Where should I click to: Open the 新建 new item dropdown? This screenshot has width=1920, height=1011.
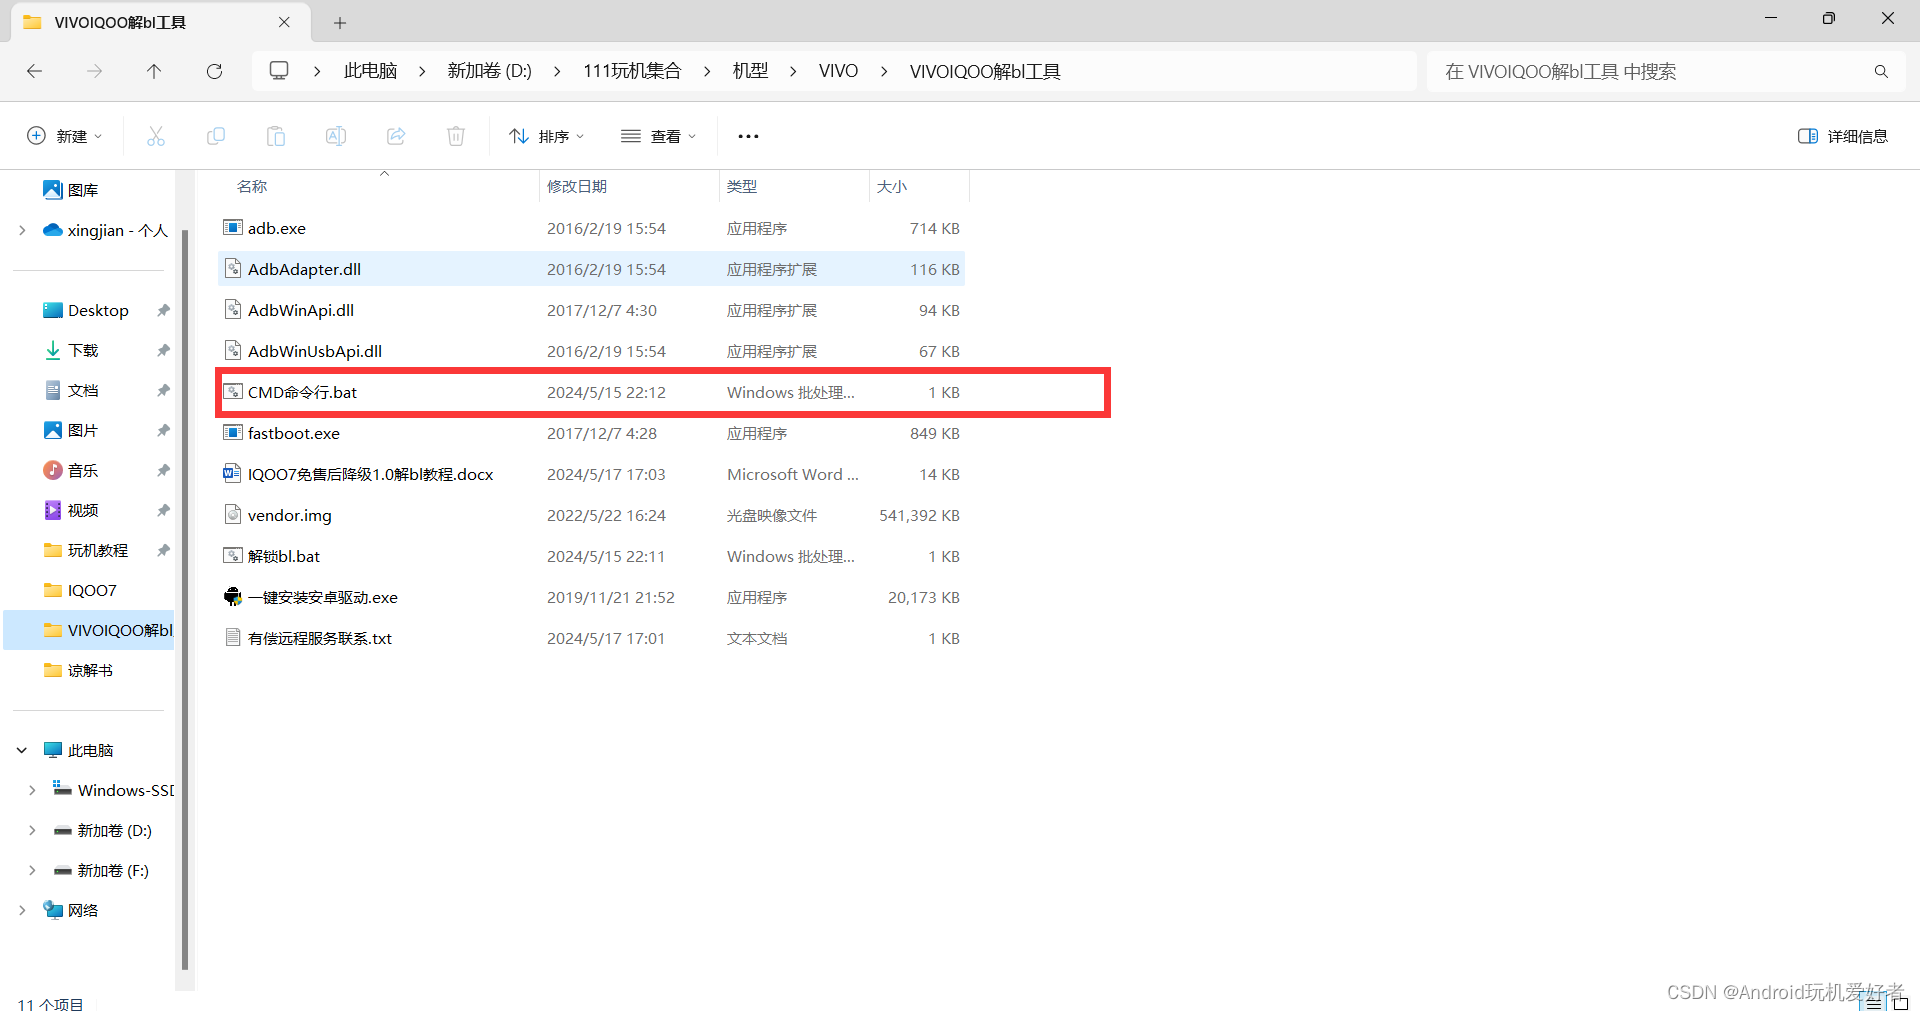[64, 136]
